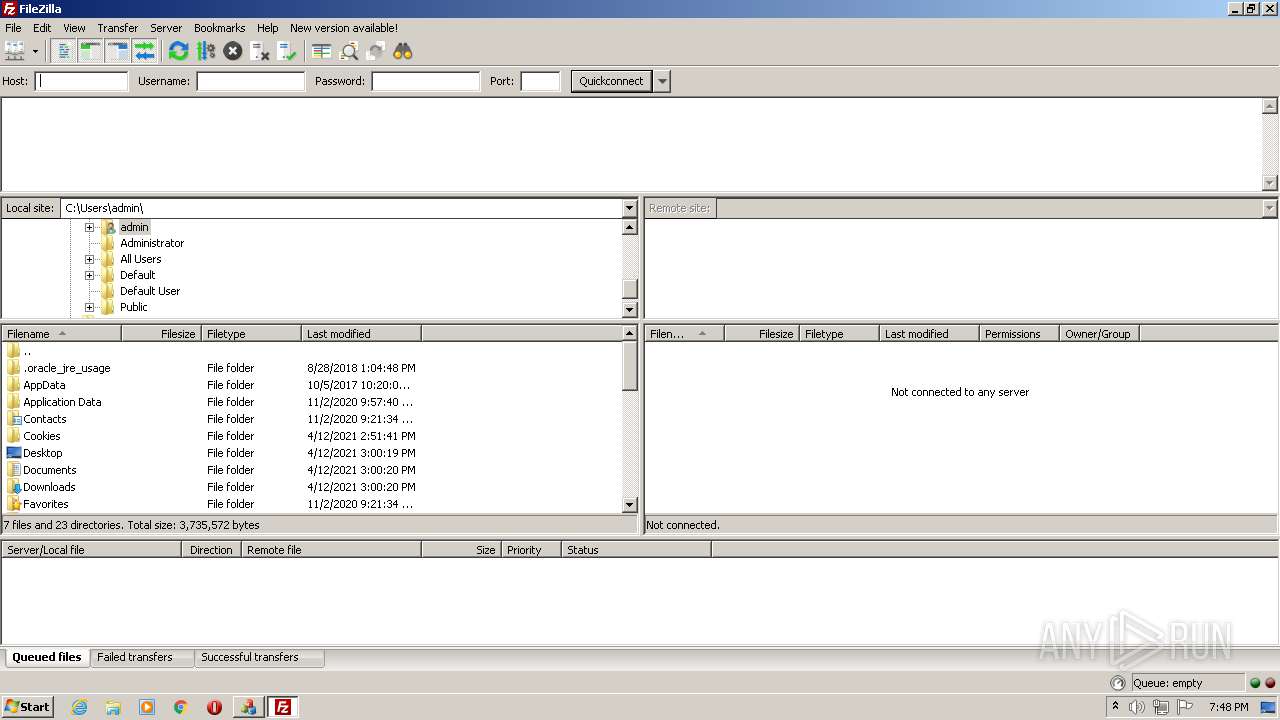Click the message log scrollbar up arrow
Viewport: 1280px width, 720px height.
click(x=1270, y=106)
